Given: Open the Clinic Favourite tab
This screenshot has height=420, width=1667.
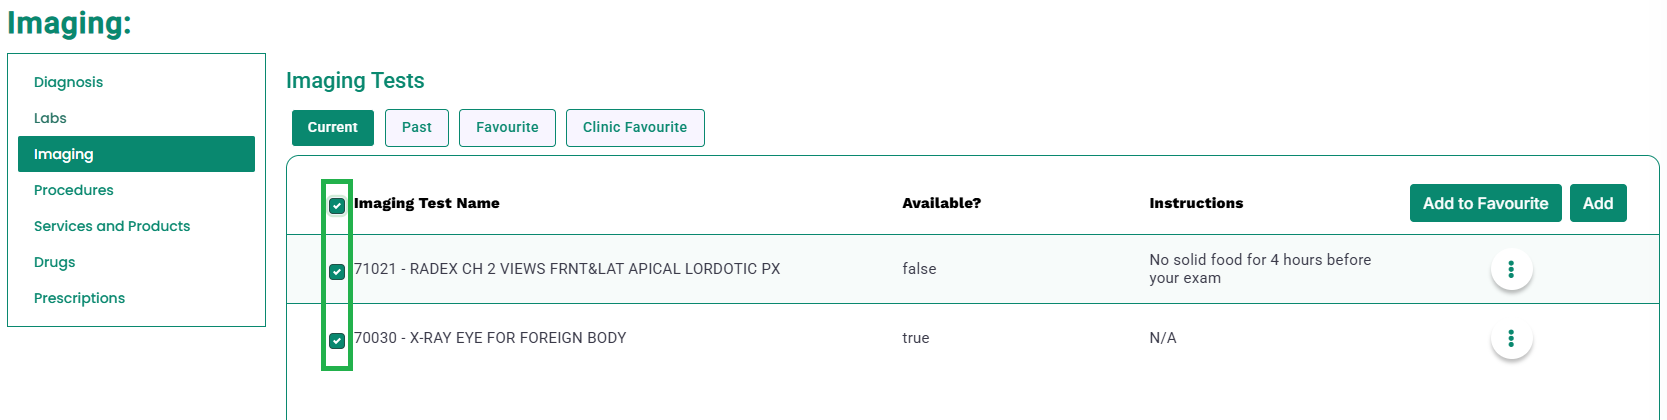Looking at the screenshot, I should pyautogui.click(x=635, y=128).
